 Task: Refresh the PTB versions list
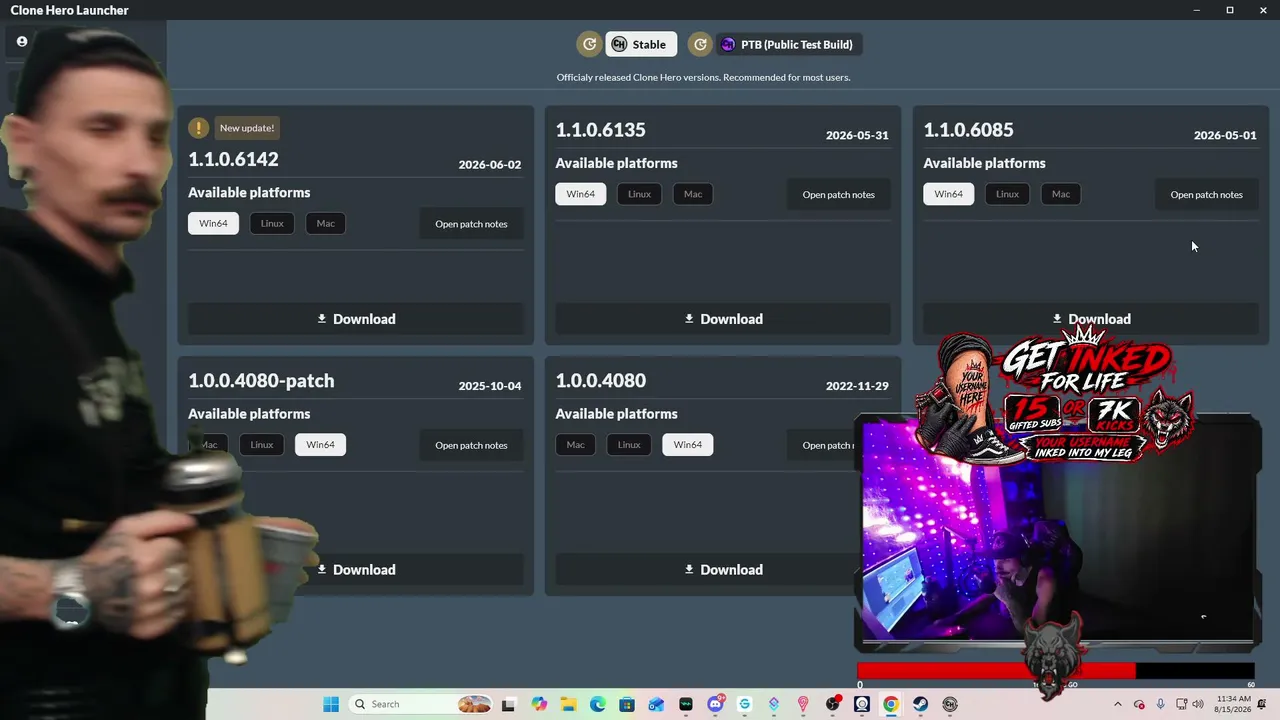pos(700,44)
